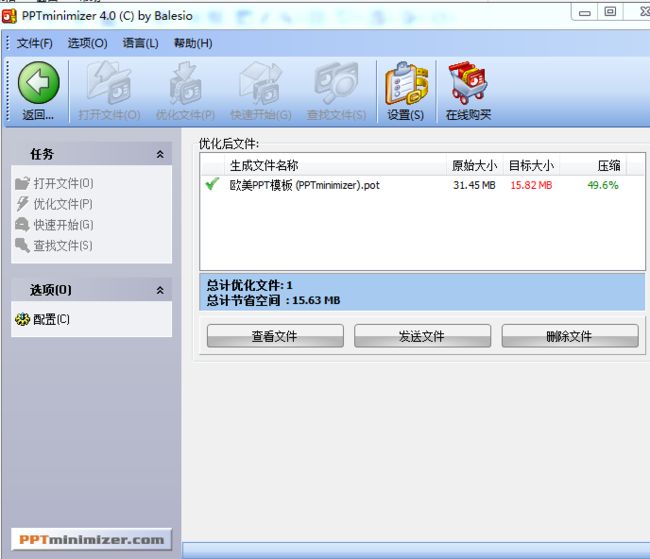Click 打开文件(O) in the task panel
Image resolution: width=650 pixels, height=559 pixels.
click(x=54, y=183)
